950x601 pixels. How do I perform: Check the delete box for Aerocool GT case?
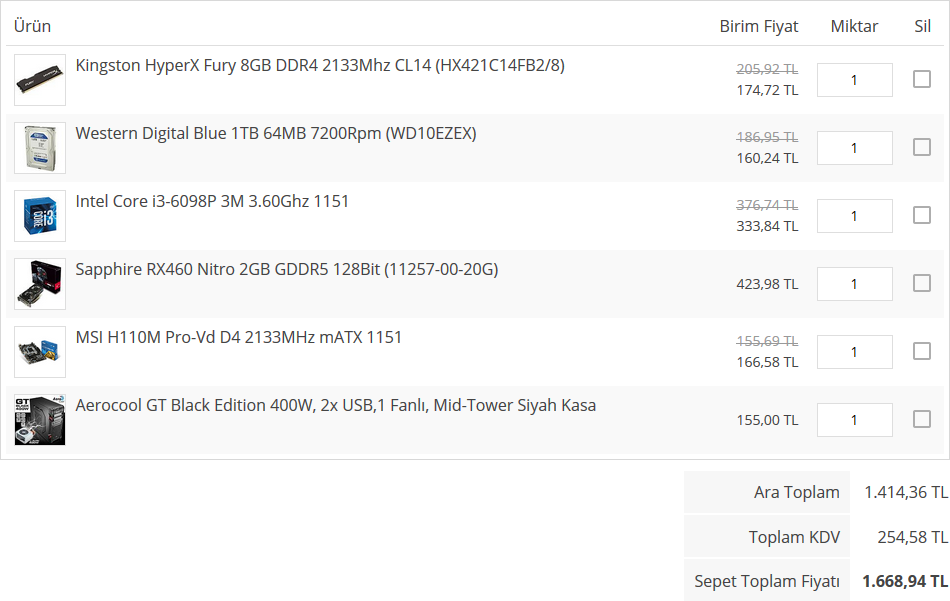922,419
